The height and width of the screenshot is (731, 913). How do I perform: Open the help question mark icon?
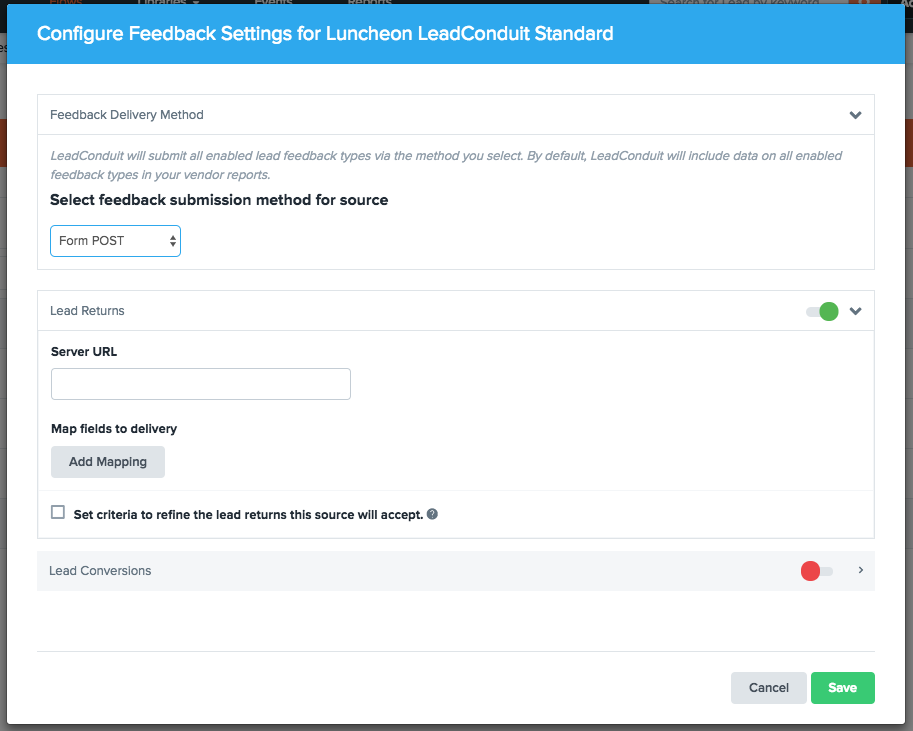pyautogui.click(x=432, y=514)
